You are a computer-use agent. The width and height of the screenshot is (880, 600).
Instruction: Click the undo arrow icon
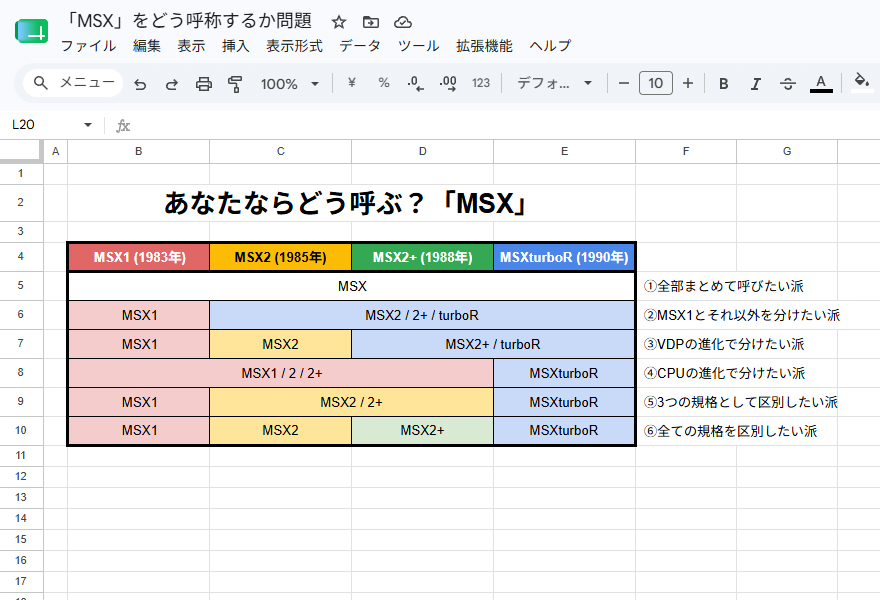(x=140, y=84)
